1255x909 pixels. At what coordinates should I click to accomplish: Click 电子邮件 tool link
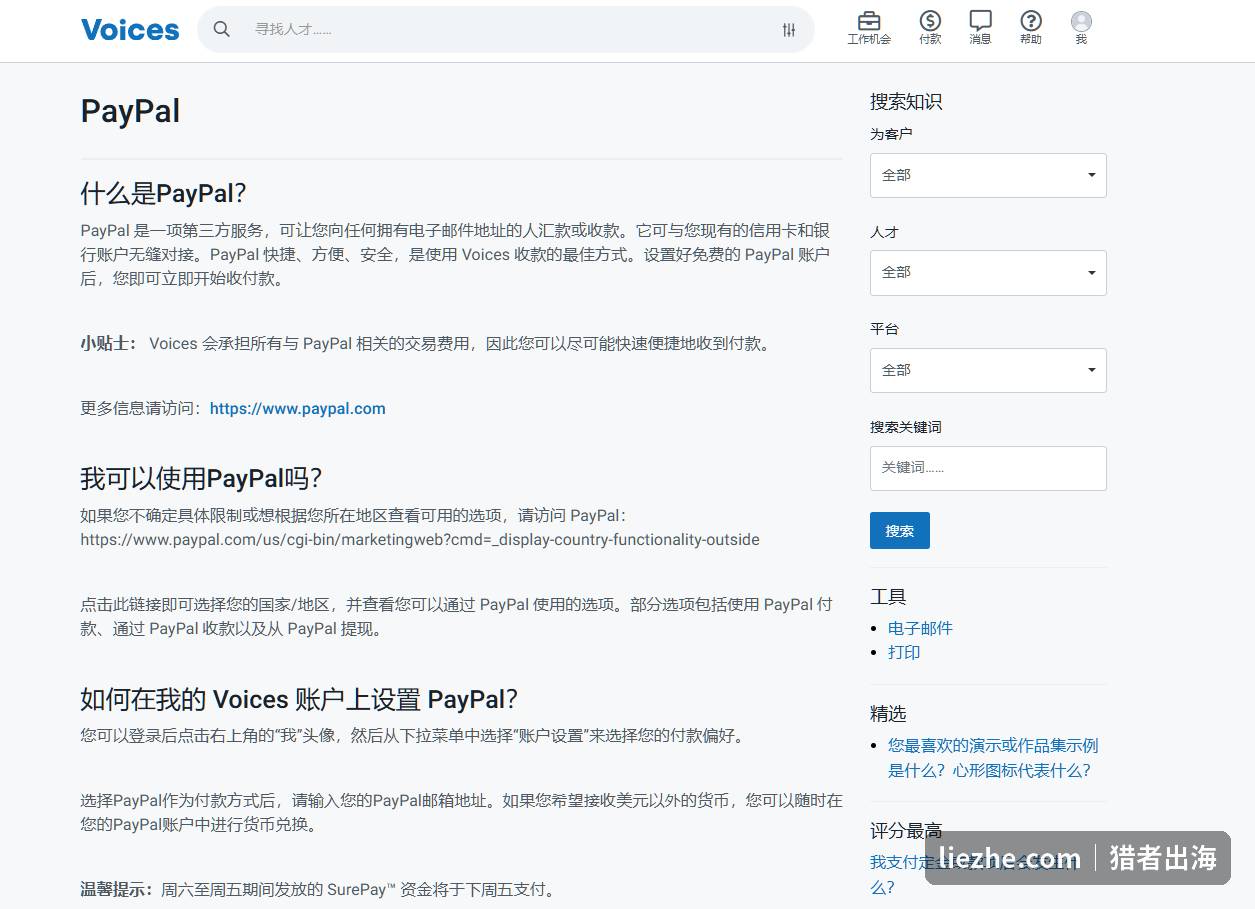coord(920,628)
